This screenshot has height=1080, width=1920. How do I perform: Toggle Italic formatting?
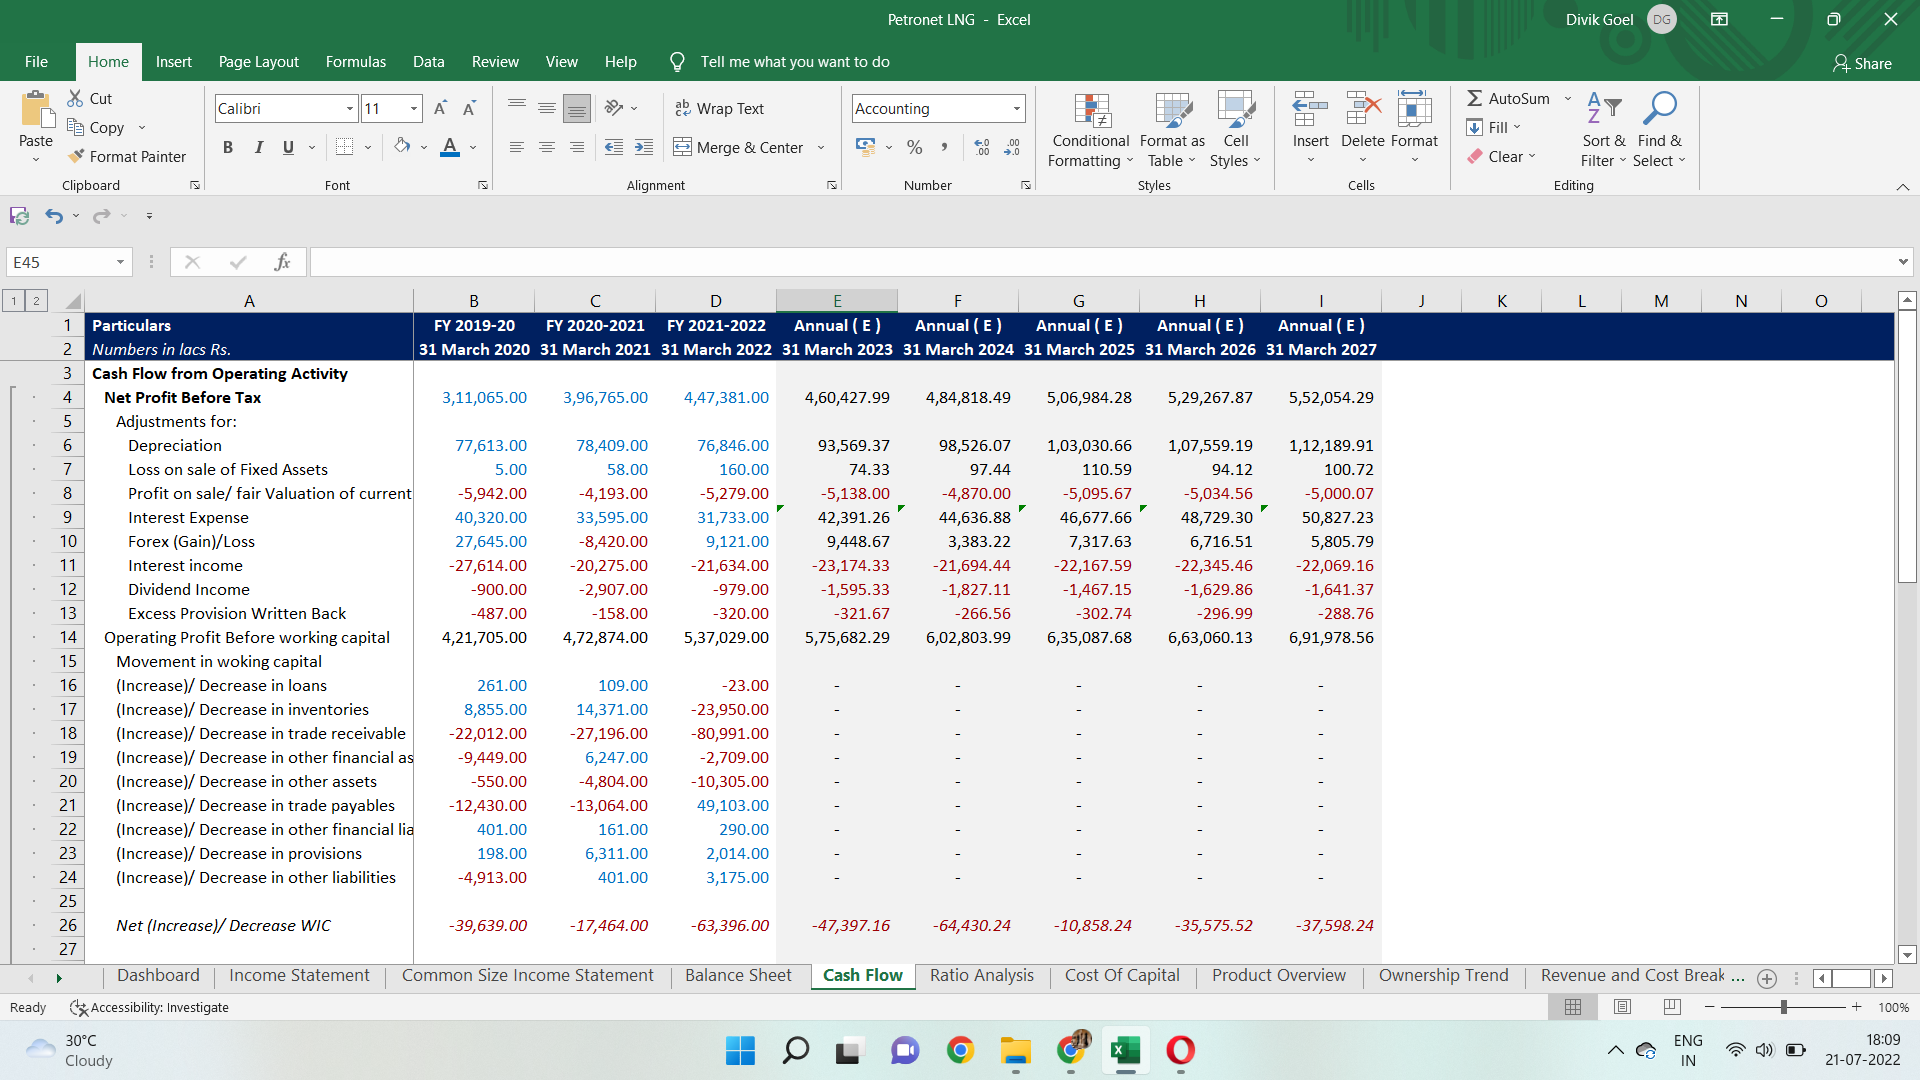click(x=258, y=147)
